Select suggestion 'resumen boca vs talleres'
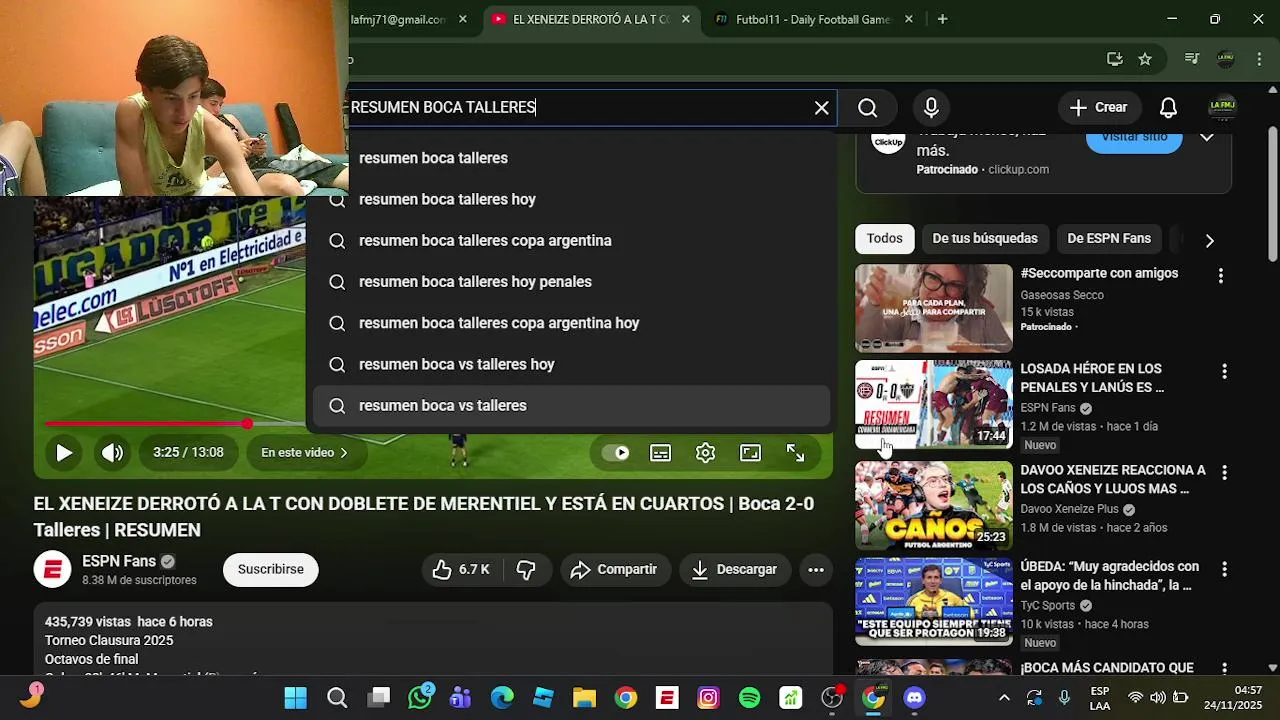The height and width of the screenshot is (720, 1280). click(572, 406)
